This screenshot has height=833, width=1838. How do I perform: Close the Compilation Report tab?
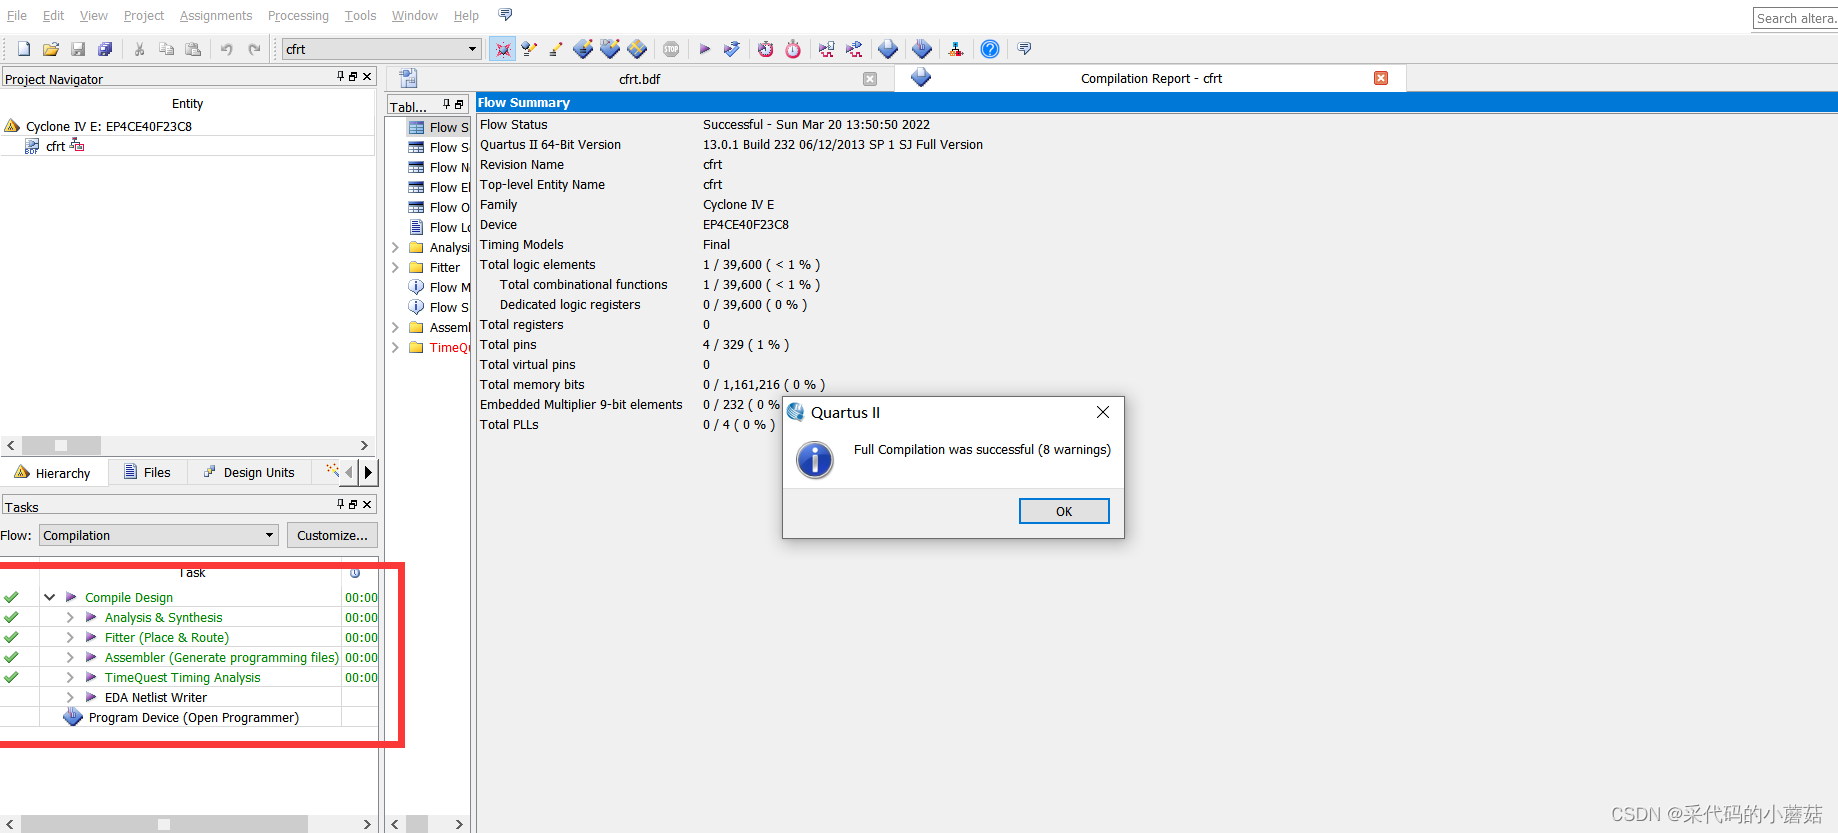tap(1381, 78)
